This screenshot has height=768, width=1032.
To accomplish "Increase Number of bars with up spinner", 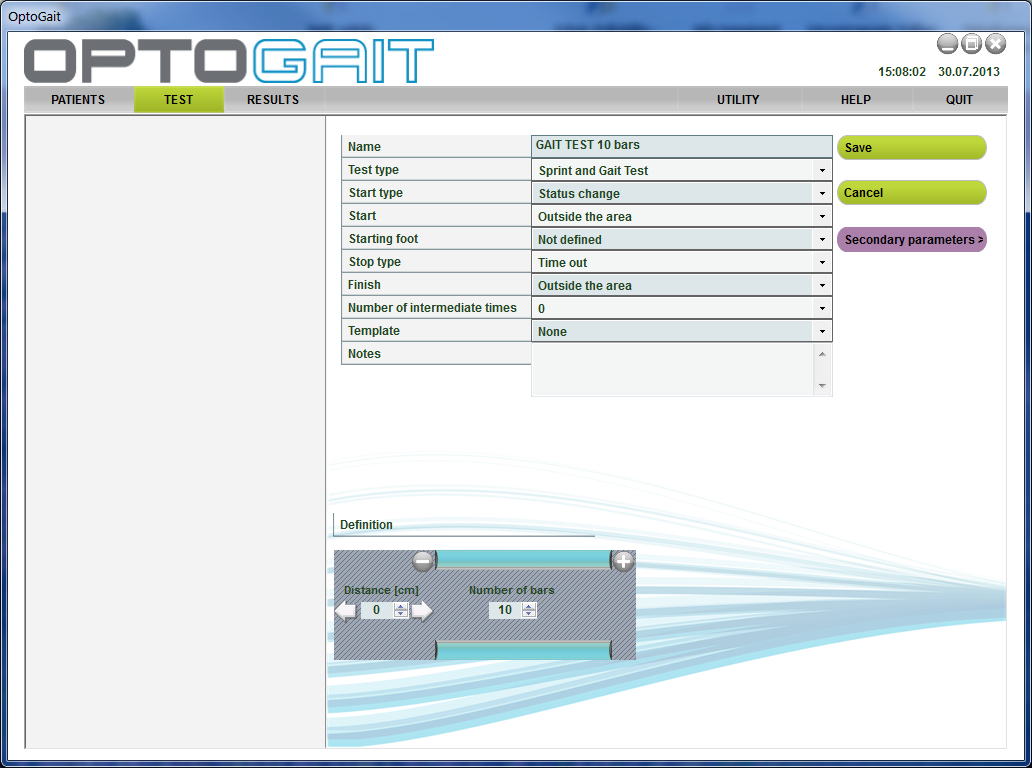I will pos(529,606).
